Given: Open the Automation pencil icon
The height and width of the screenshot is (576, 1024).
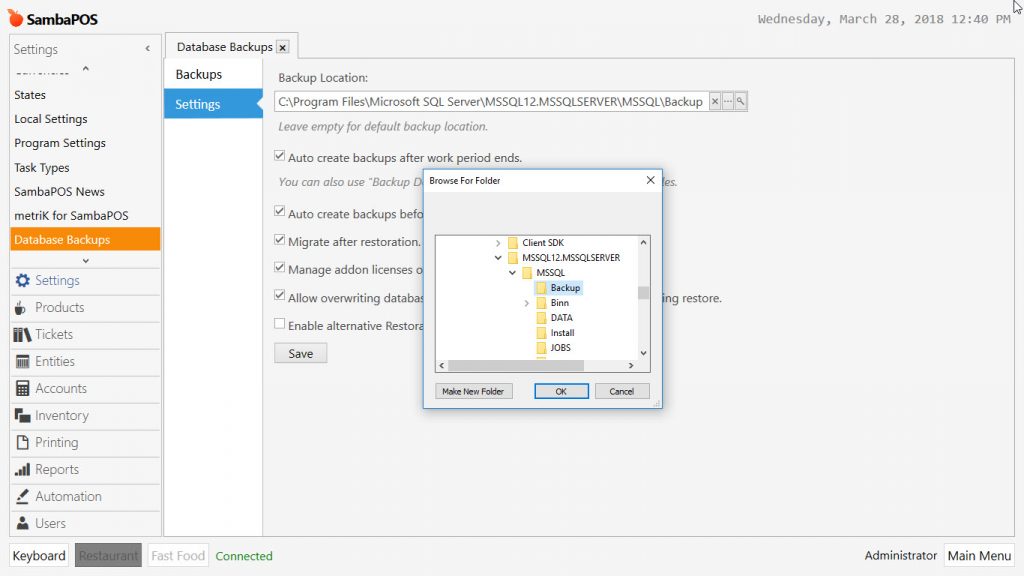Looking at the screenshot, I should tap(22, 496).
